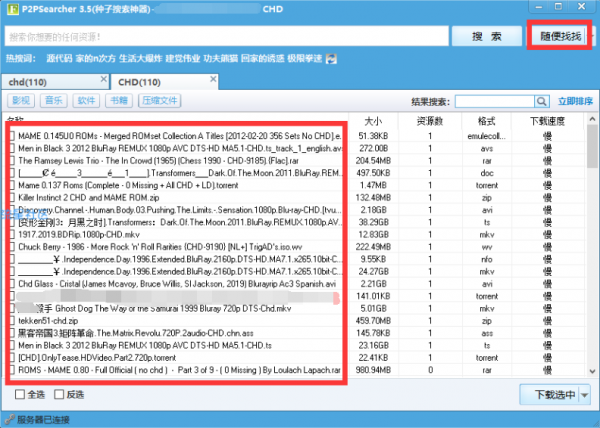Check the 反选 checkbox
Image resolution: width=600 pixels, height=428 pixels.
coord(59,394)
